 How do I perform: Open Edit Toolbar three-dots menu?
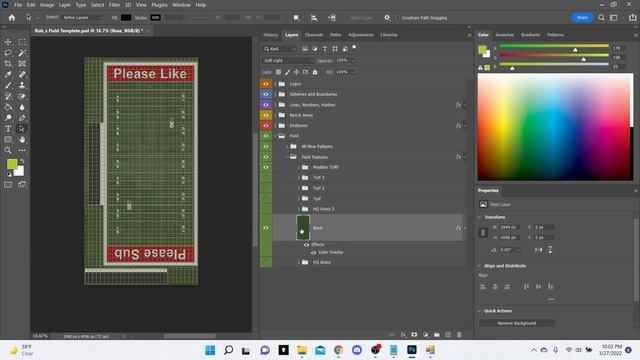coord(22,150)
